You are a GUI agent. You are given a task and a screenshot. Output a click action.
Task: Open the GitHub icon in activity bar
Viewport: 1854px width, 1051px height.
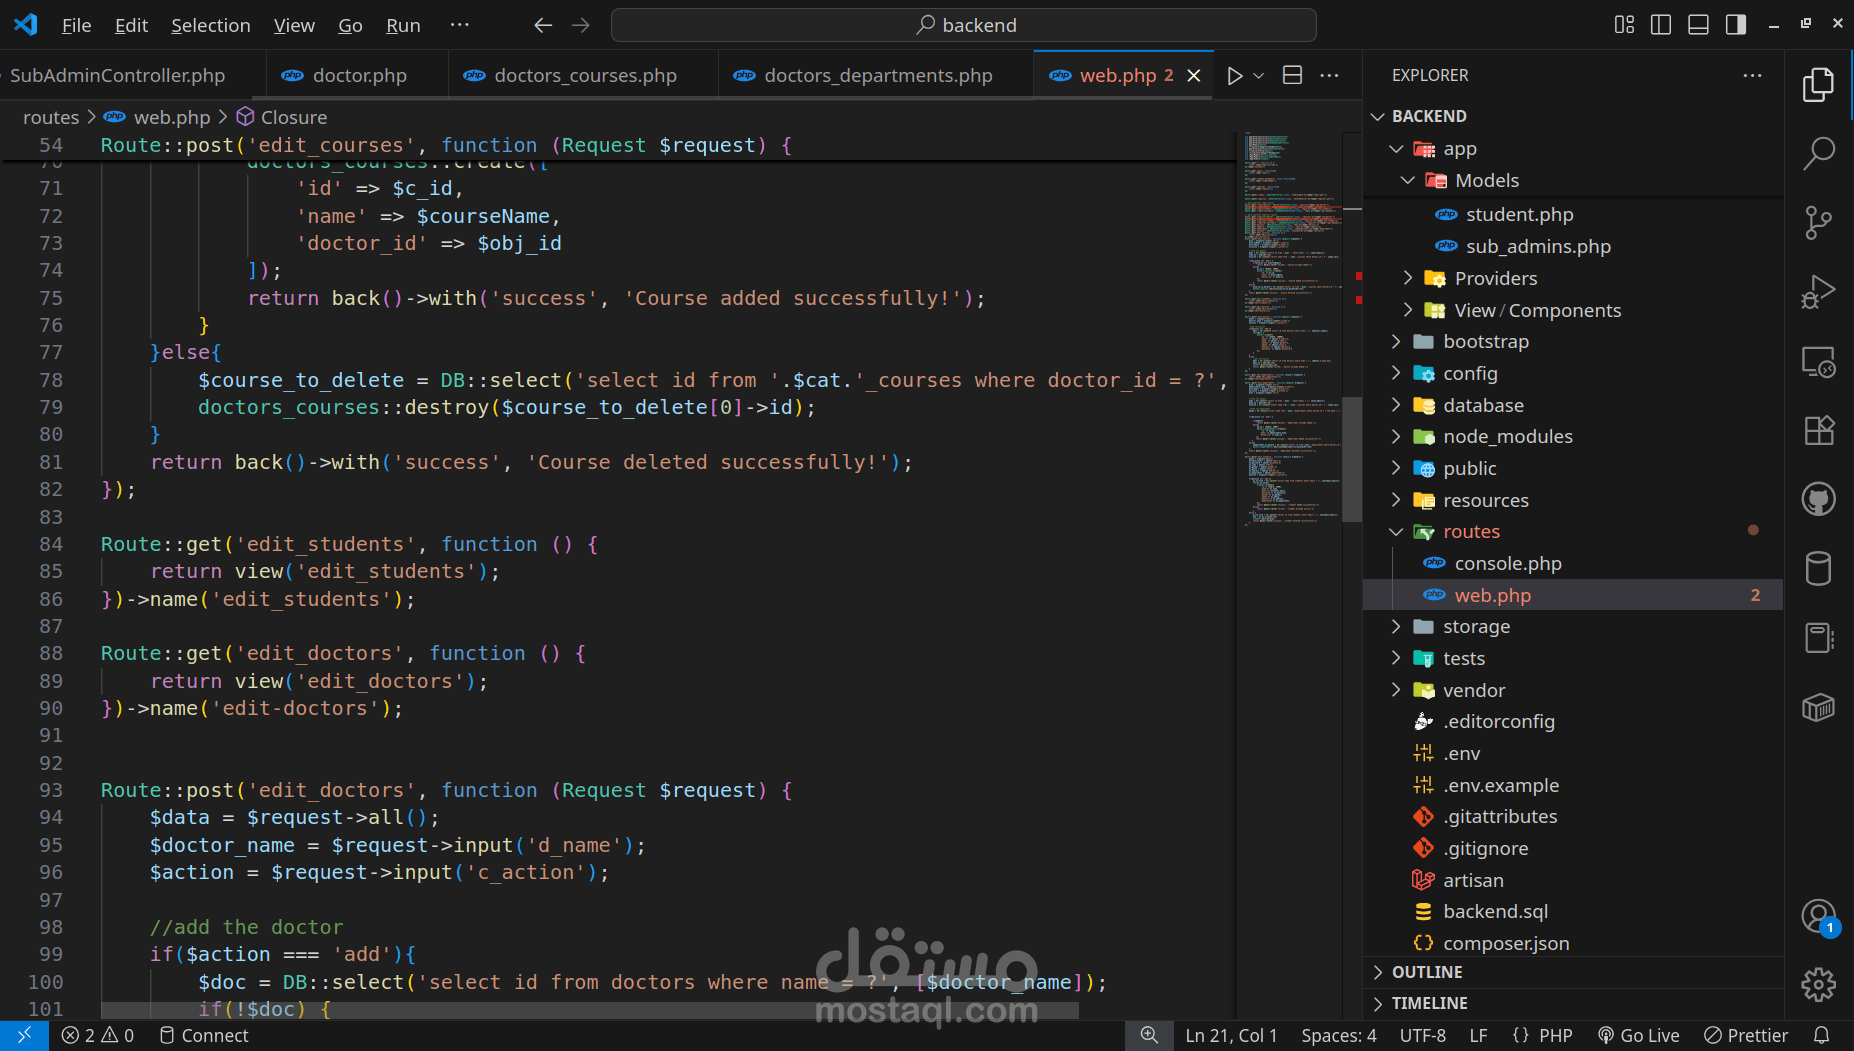[x=1818, y=499]
